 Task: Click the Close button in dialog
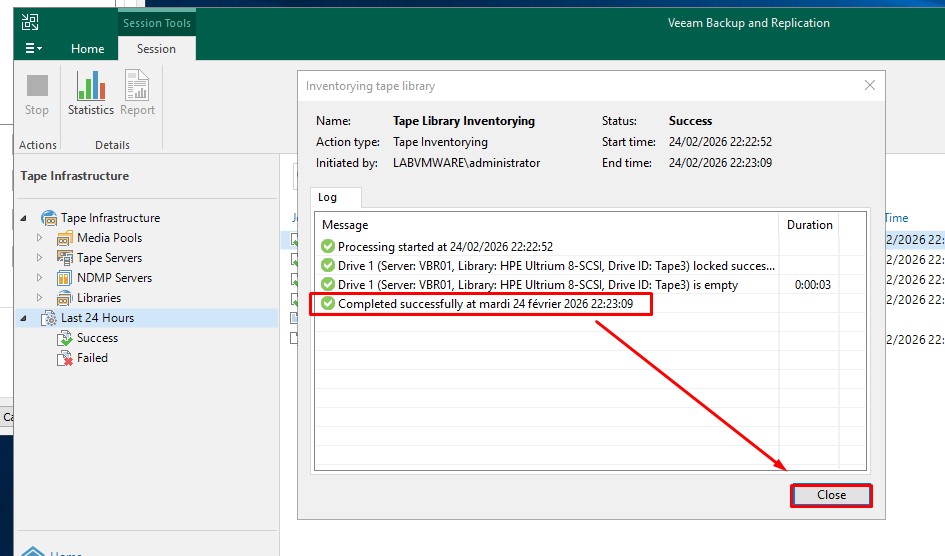831,495
